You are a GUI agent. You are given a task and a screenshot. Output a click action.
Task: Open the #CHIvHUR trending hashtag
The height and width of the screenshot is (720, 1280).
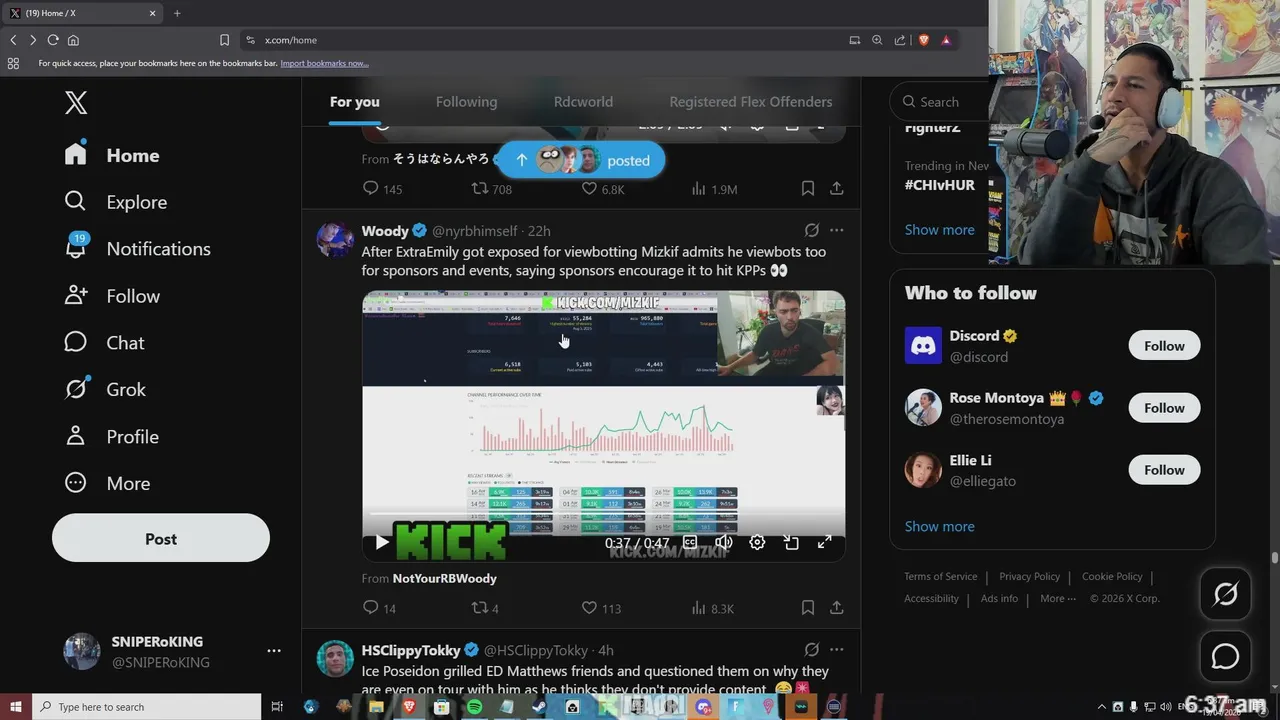[x=940, y=185]
